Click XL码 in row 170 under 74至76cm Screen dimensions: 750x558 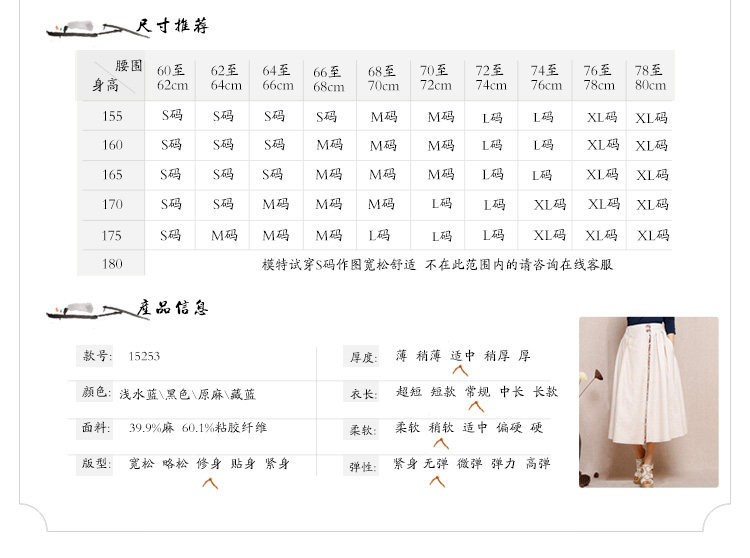(x=550, y=205)
